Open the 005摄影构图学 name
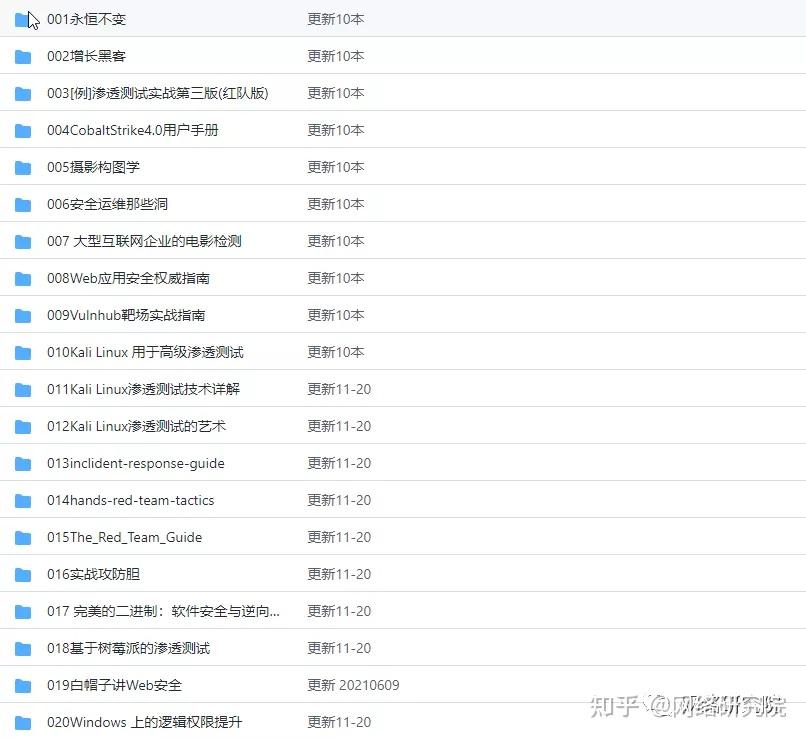The width and height of the screenshot is (806, 739). [x=94, y=167]
